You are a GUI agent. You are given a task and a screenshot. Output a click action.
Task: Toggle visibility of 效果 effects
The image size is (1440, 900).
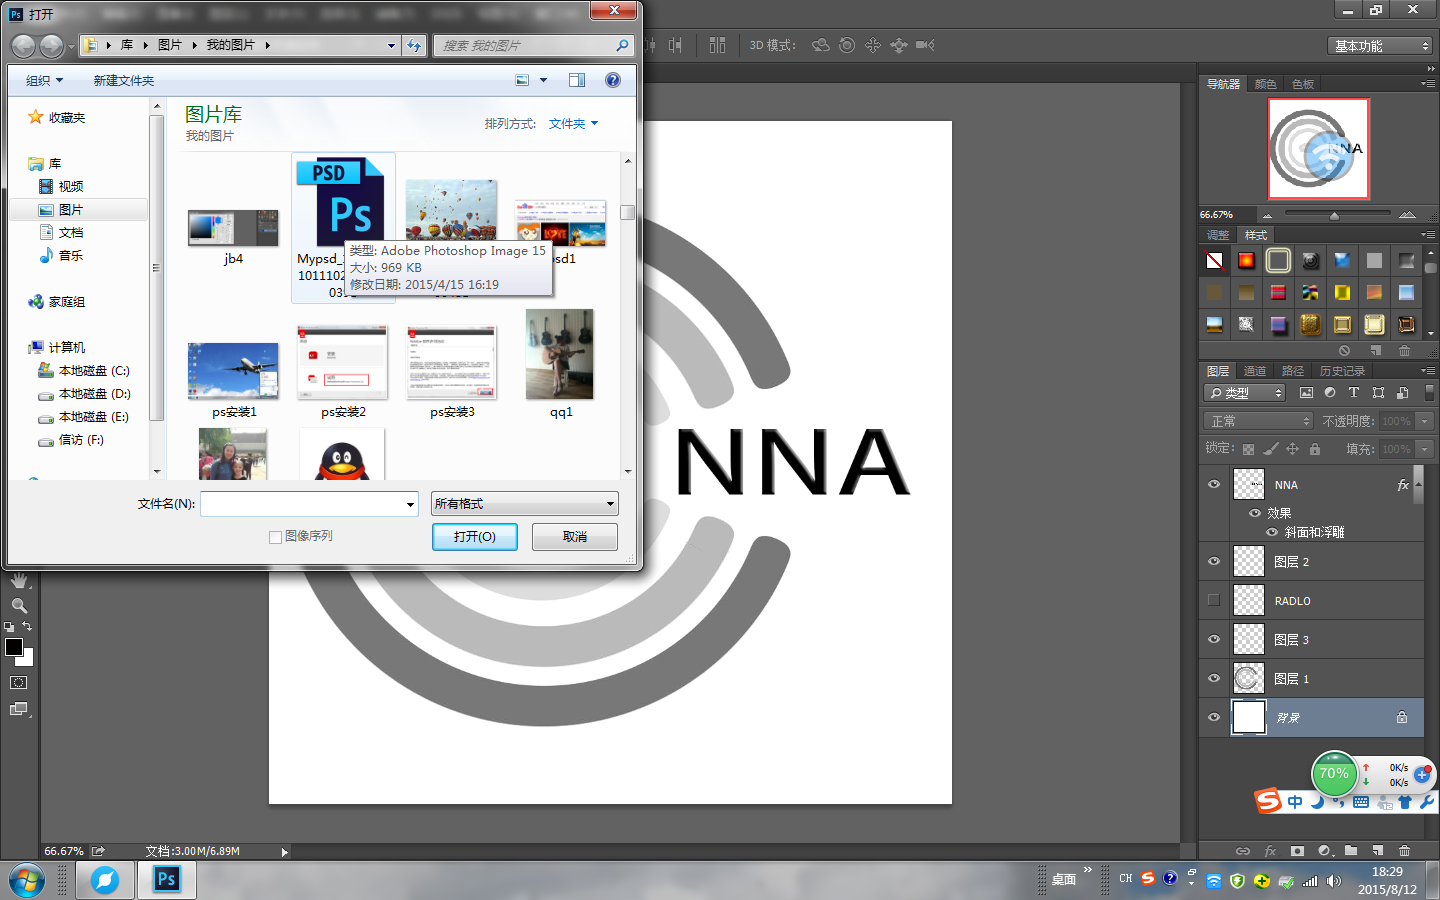(1255, 513)
